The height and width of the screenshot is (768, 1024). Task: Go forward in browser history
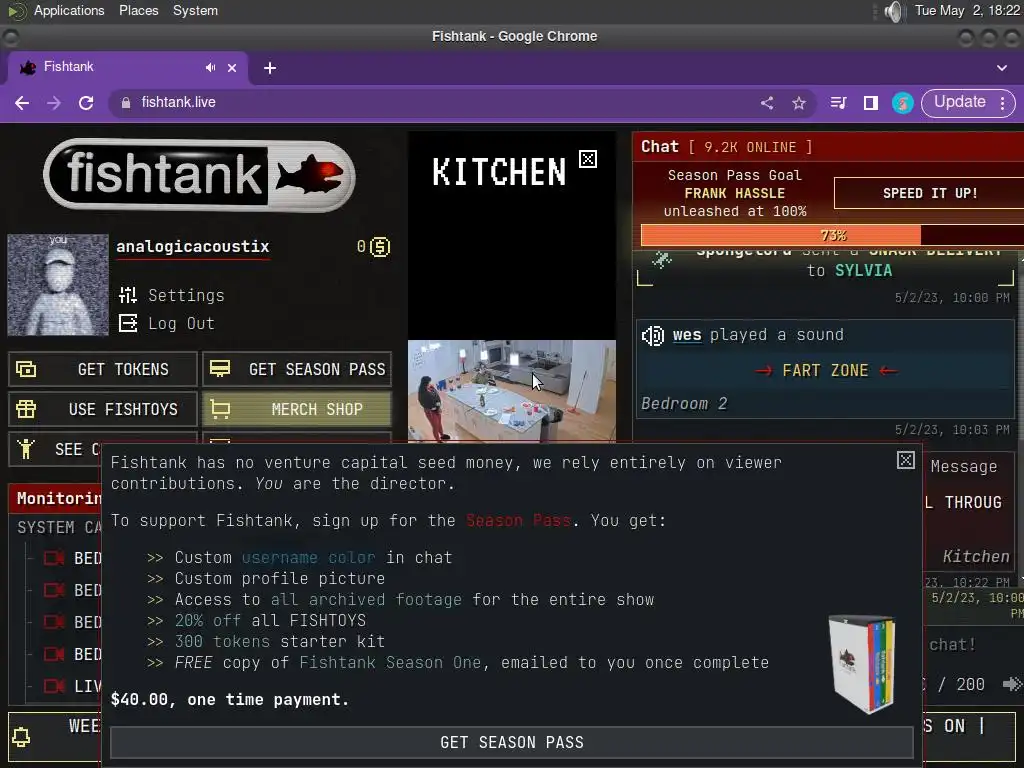click(x=54, y=103)
